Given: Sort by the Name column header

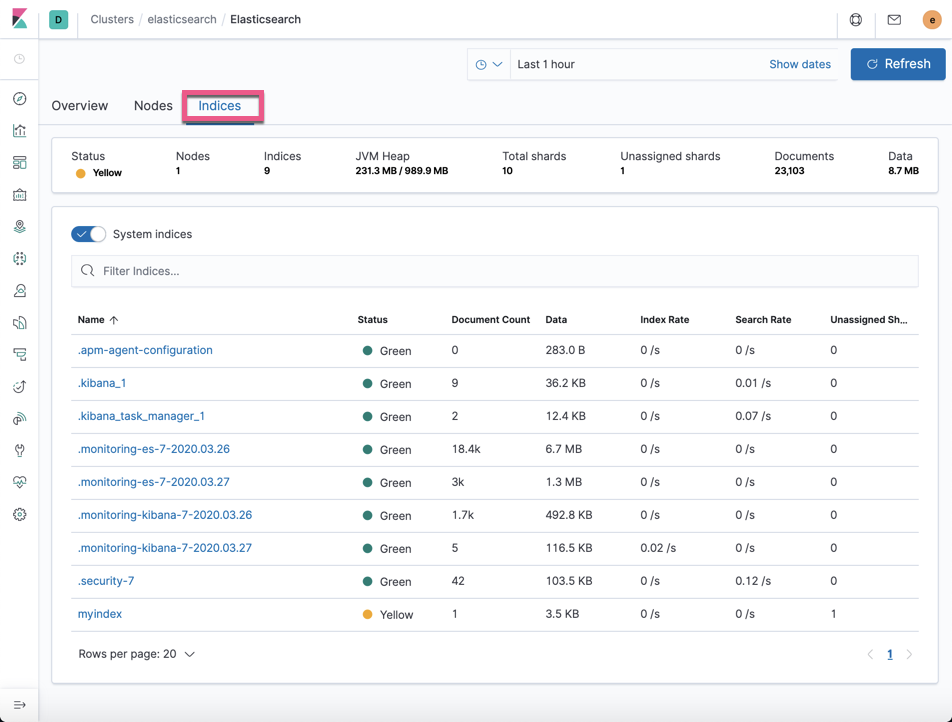Looking at the screenshot, I should click(97, 319).
